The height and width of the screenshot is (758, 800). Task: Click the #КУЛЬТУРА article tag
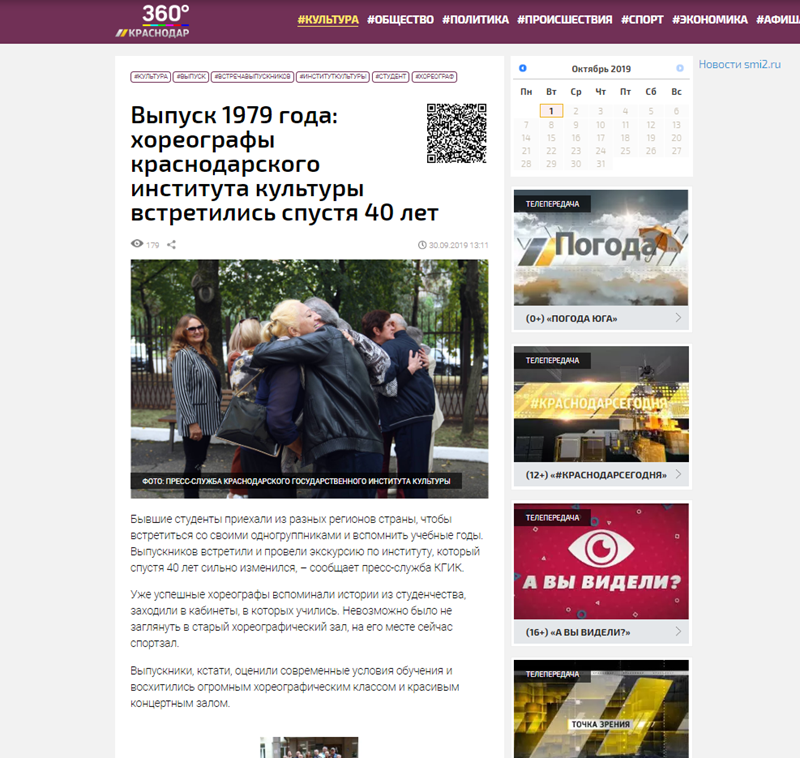[151, 77]
